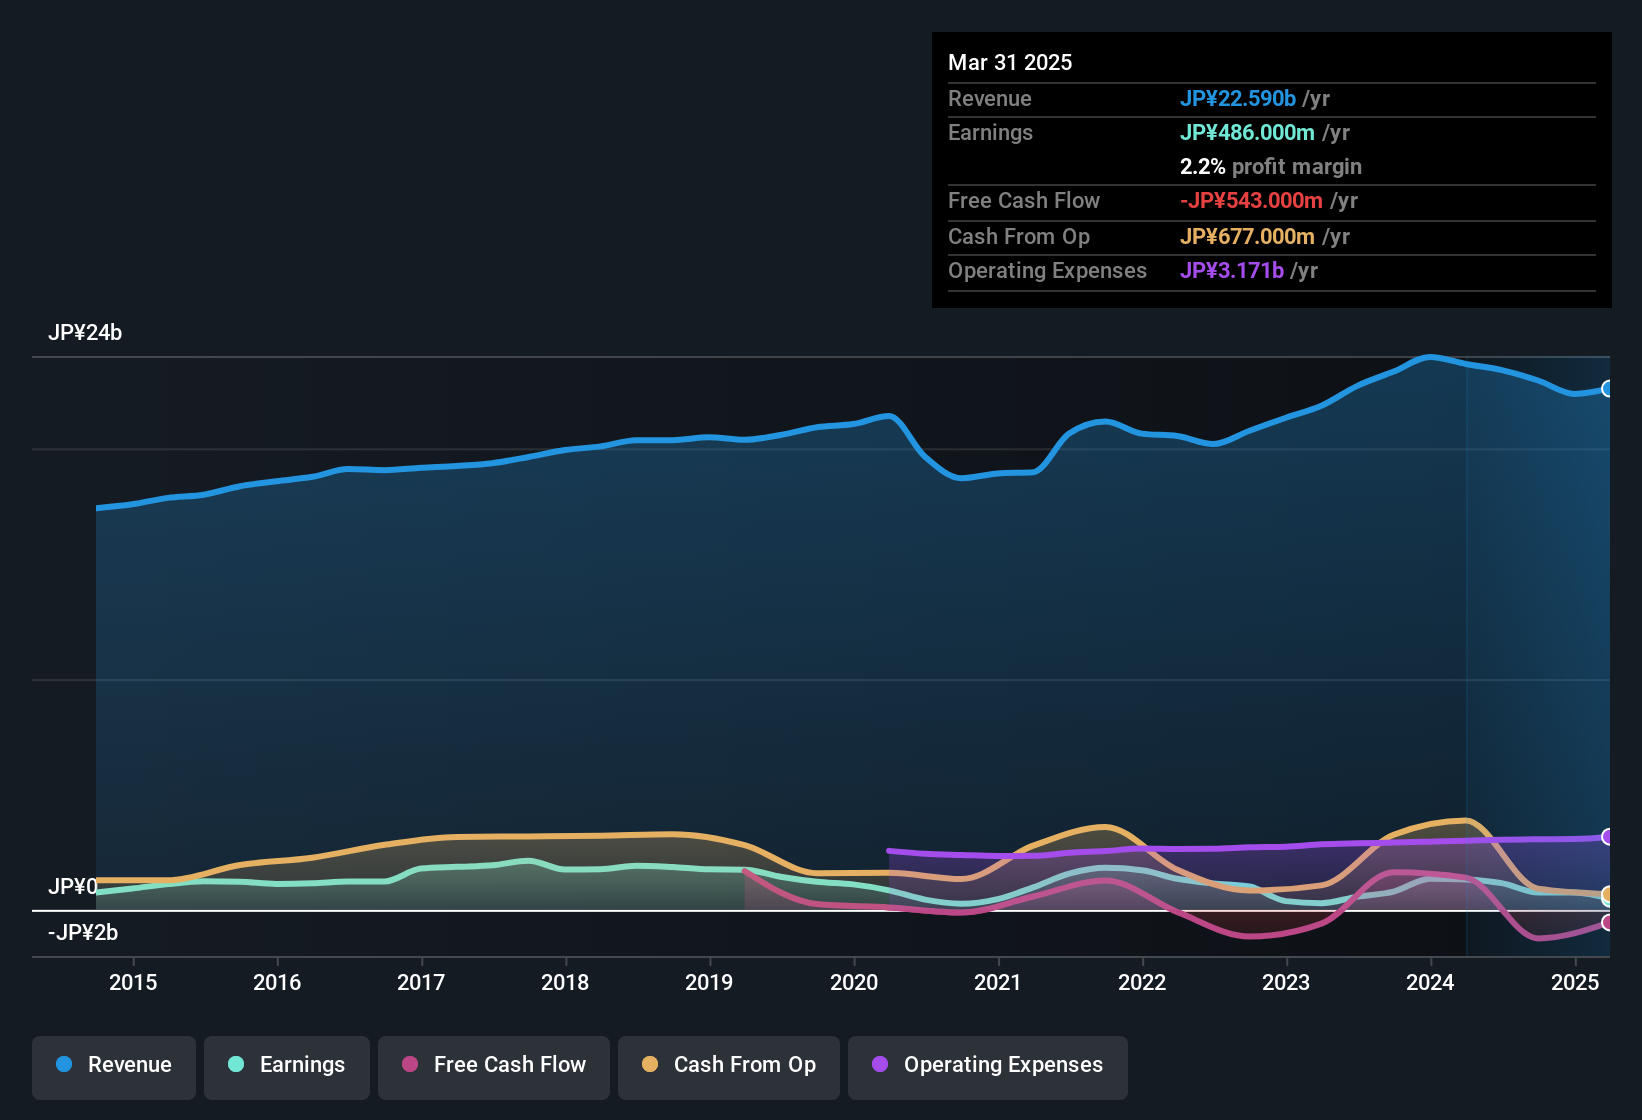Screen dimensions: 1642x1120
Task: Click the 2022 x-axis label
Action: coord(1142,982)
